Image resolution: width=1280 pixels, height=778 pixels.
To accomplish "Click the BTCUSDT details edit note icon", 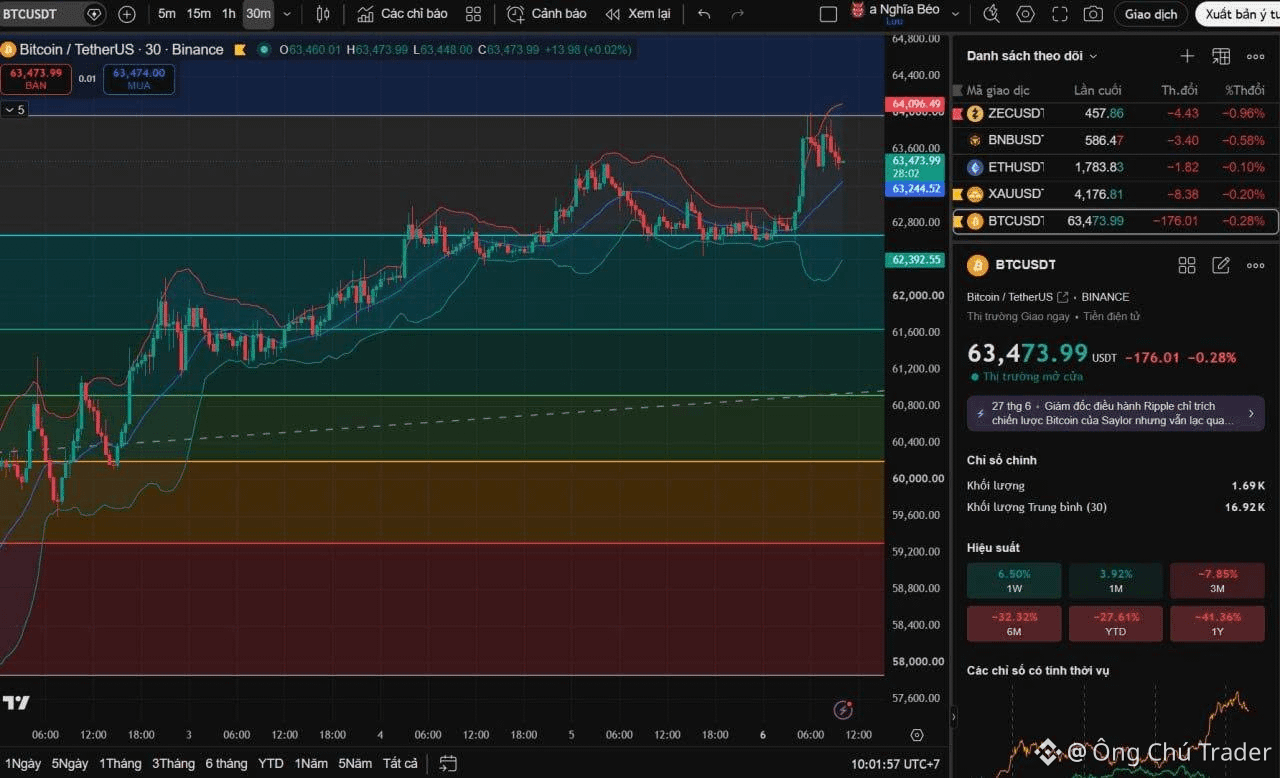I will 1221,265.
